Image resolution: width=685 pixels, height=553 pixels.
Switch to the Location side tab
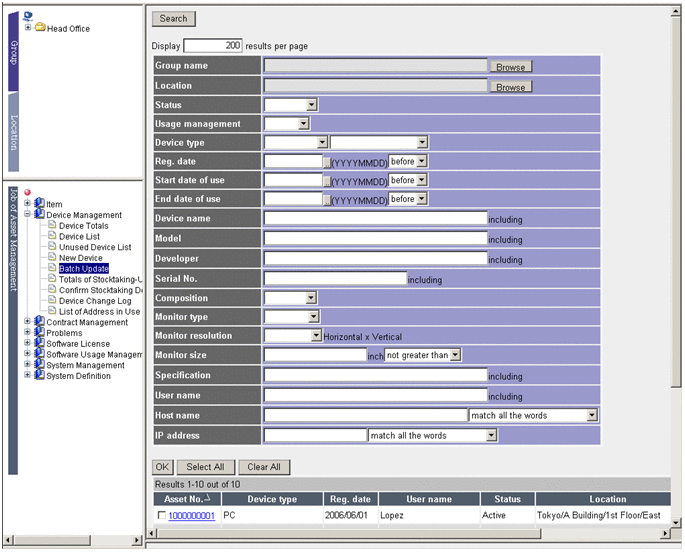coord(14,132)
